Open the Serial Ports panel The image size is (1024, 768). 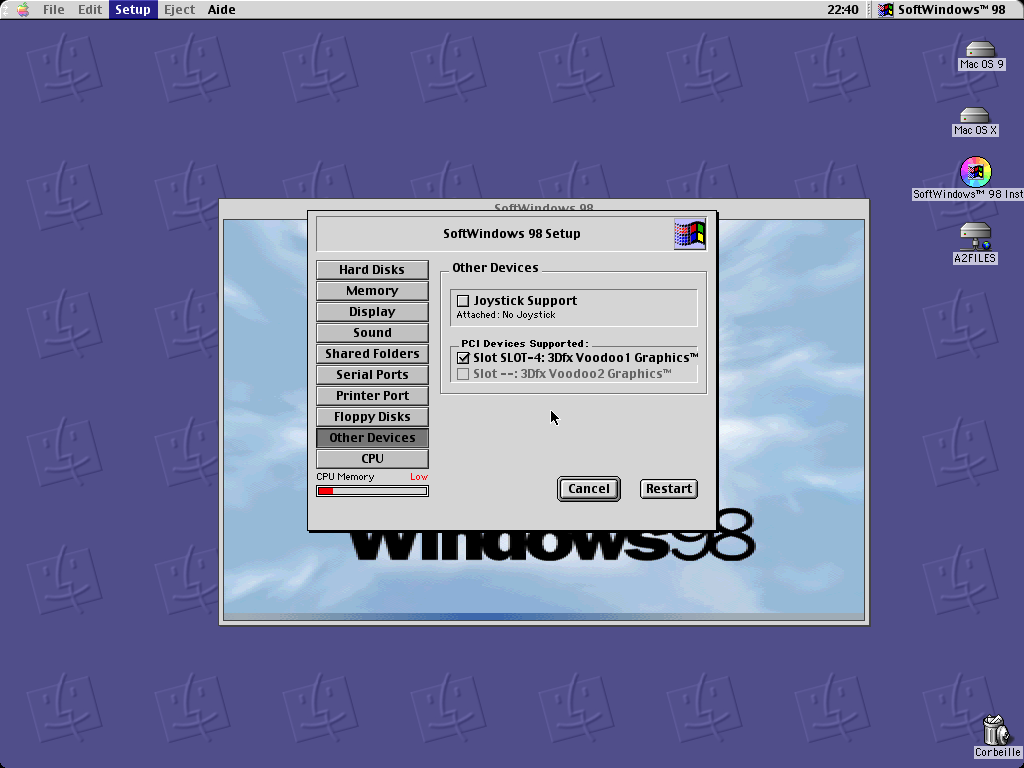click(372, 375)
